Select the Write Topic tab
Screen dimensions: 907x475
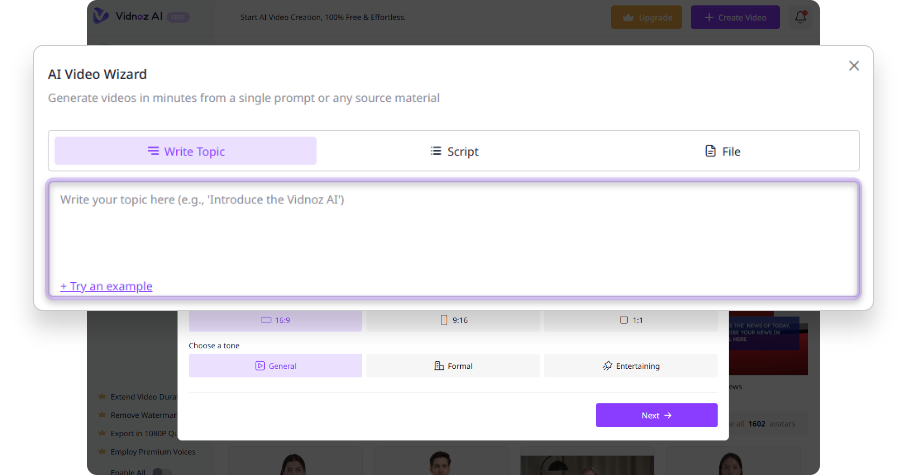[186, 151]
